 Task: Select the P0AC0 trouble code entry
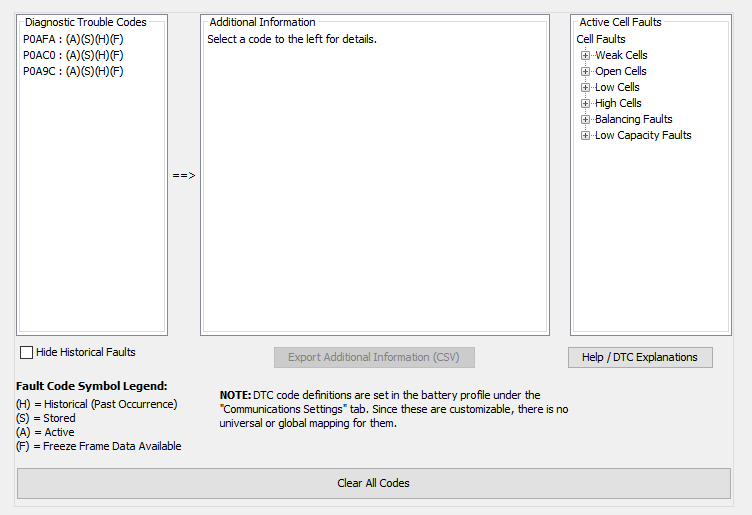(x=73, y=55)
